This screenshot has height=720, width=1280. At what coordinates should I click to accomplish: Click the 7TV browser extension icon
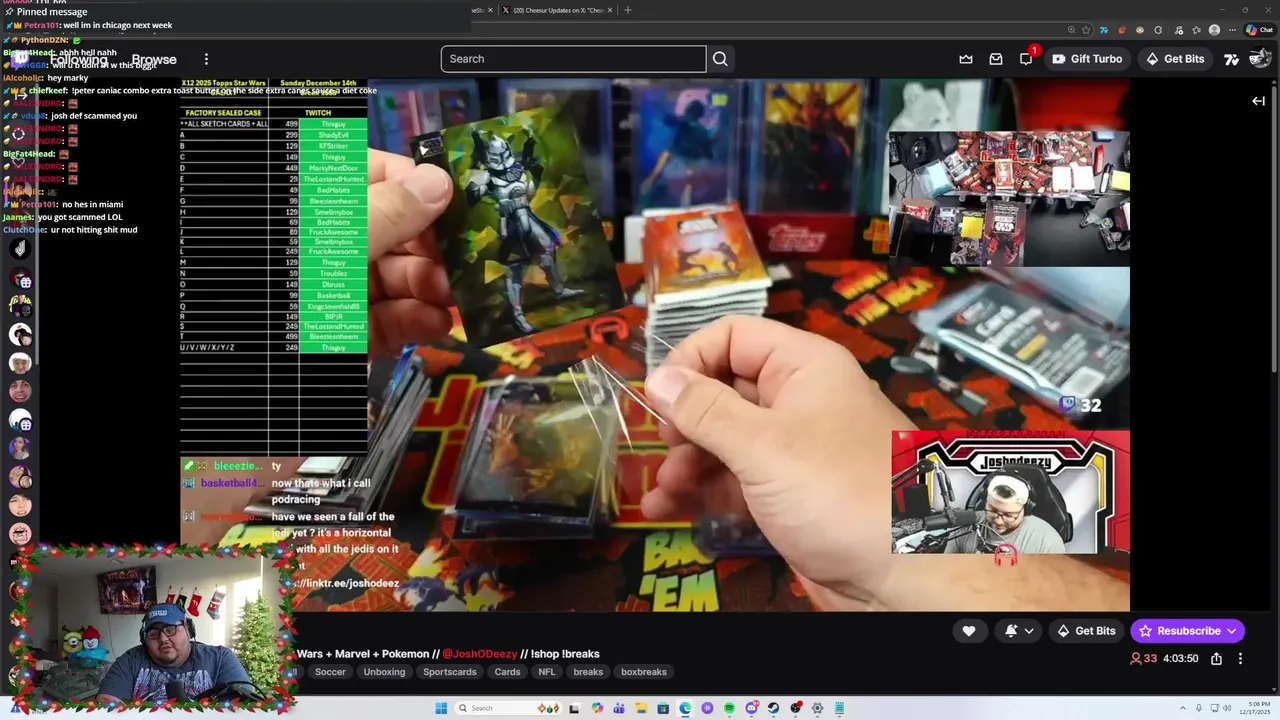[x=1104, y=30]
